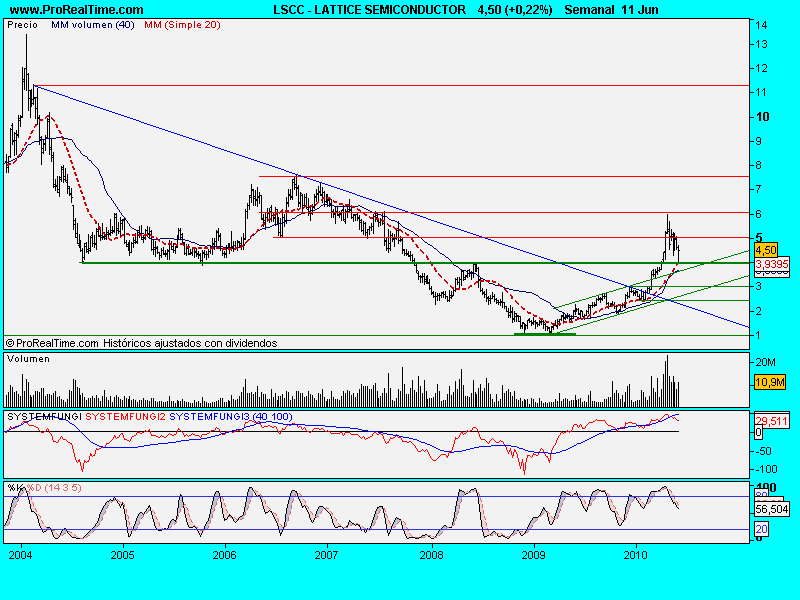
Task: Click the yellow 4,50 current price tag
Action: (766, 250)
